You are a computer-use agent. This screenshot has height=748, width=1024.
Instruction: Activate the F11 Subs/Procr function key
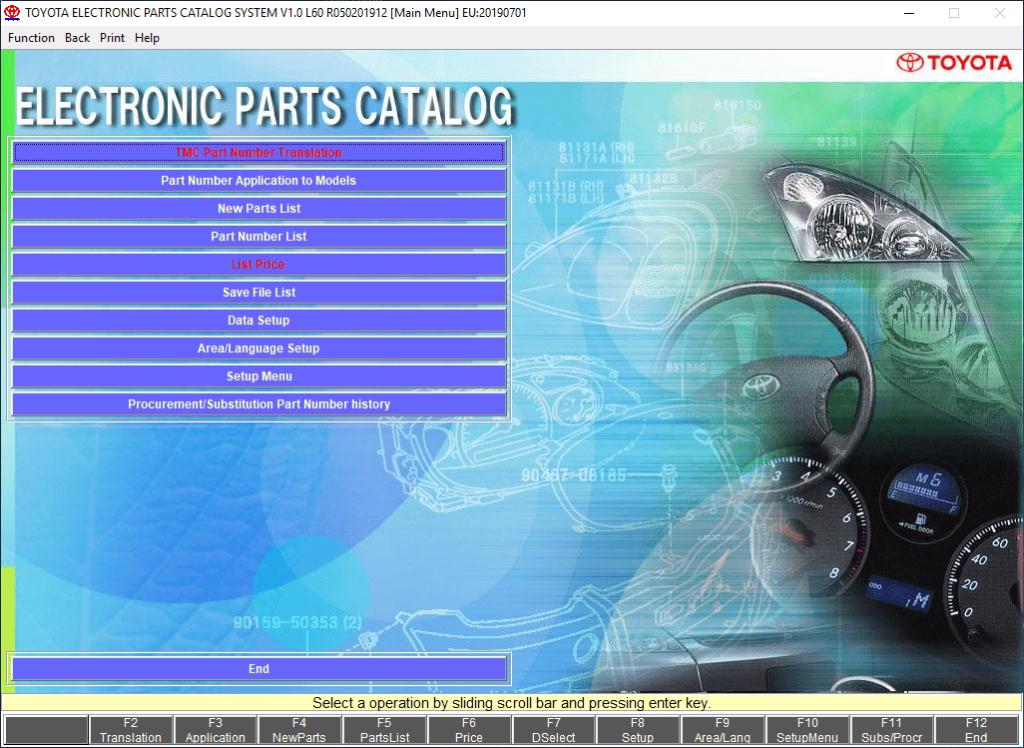click(x=891, y=731)
